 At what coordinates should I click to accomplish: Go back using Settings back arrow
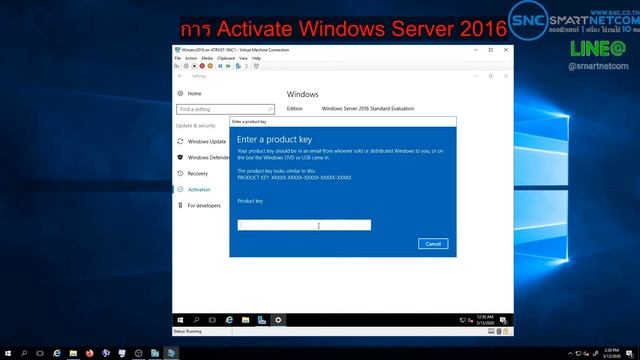[x=180, y=76]
